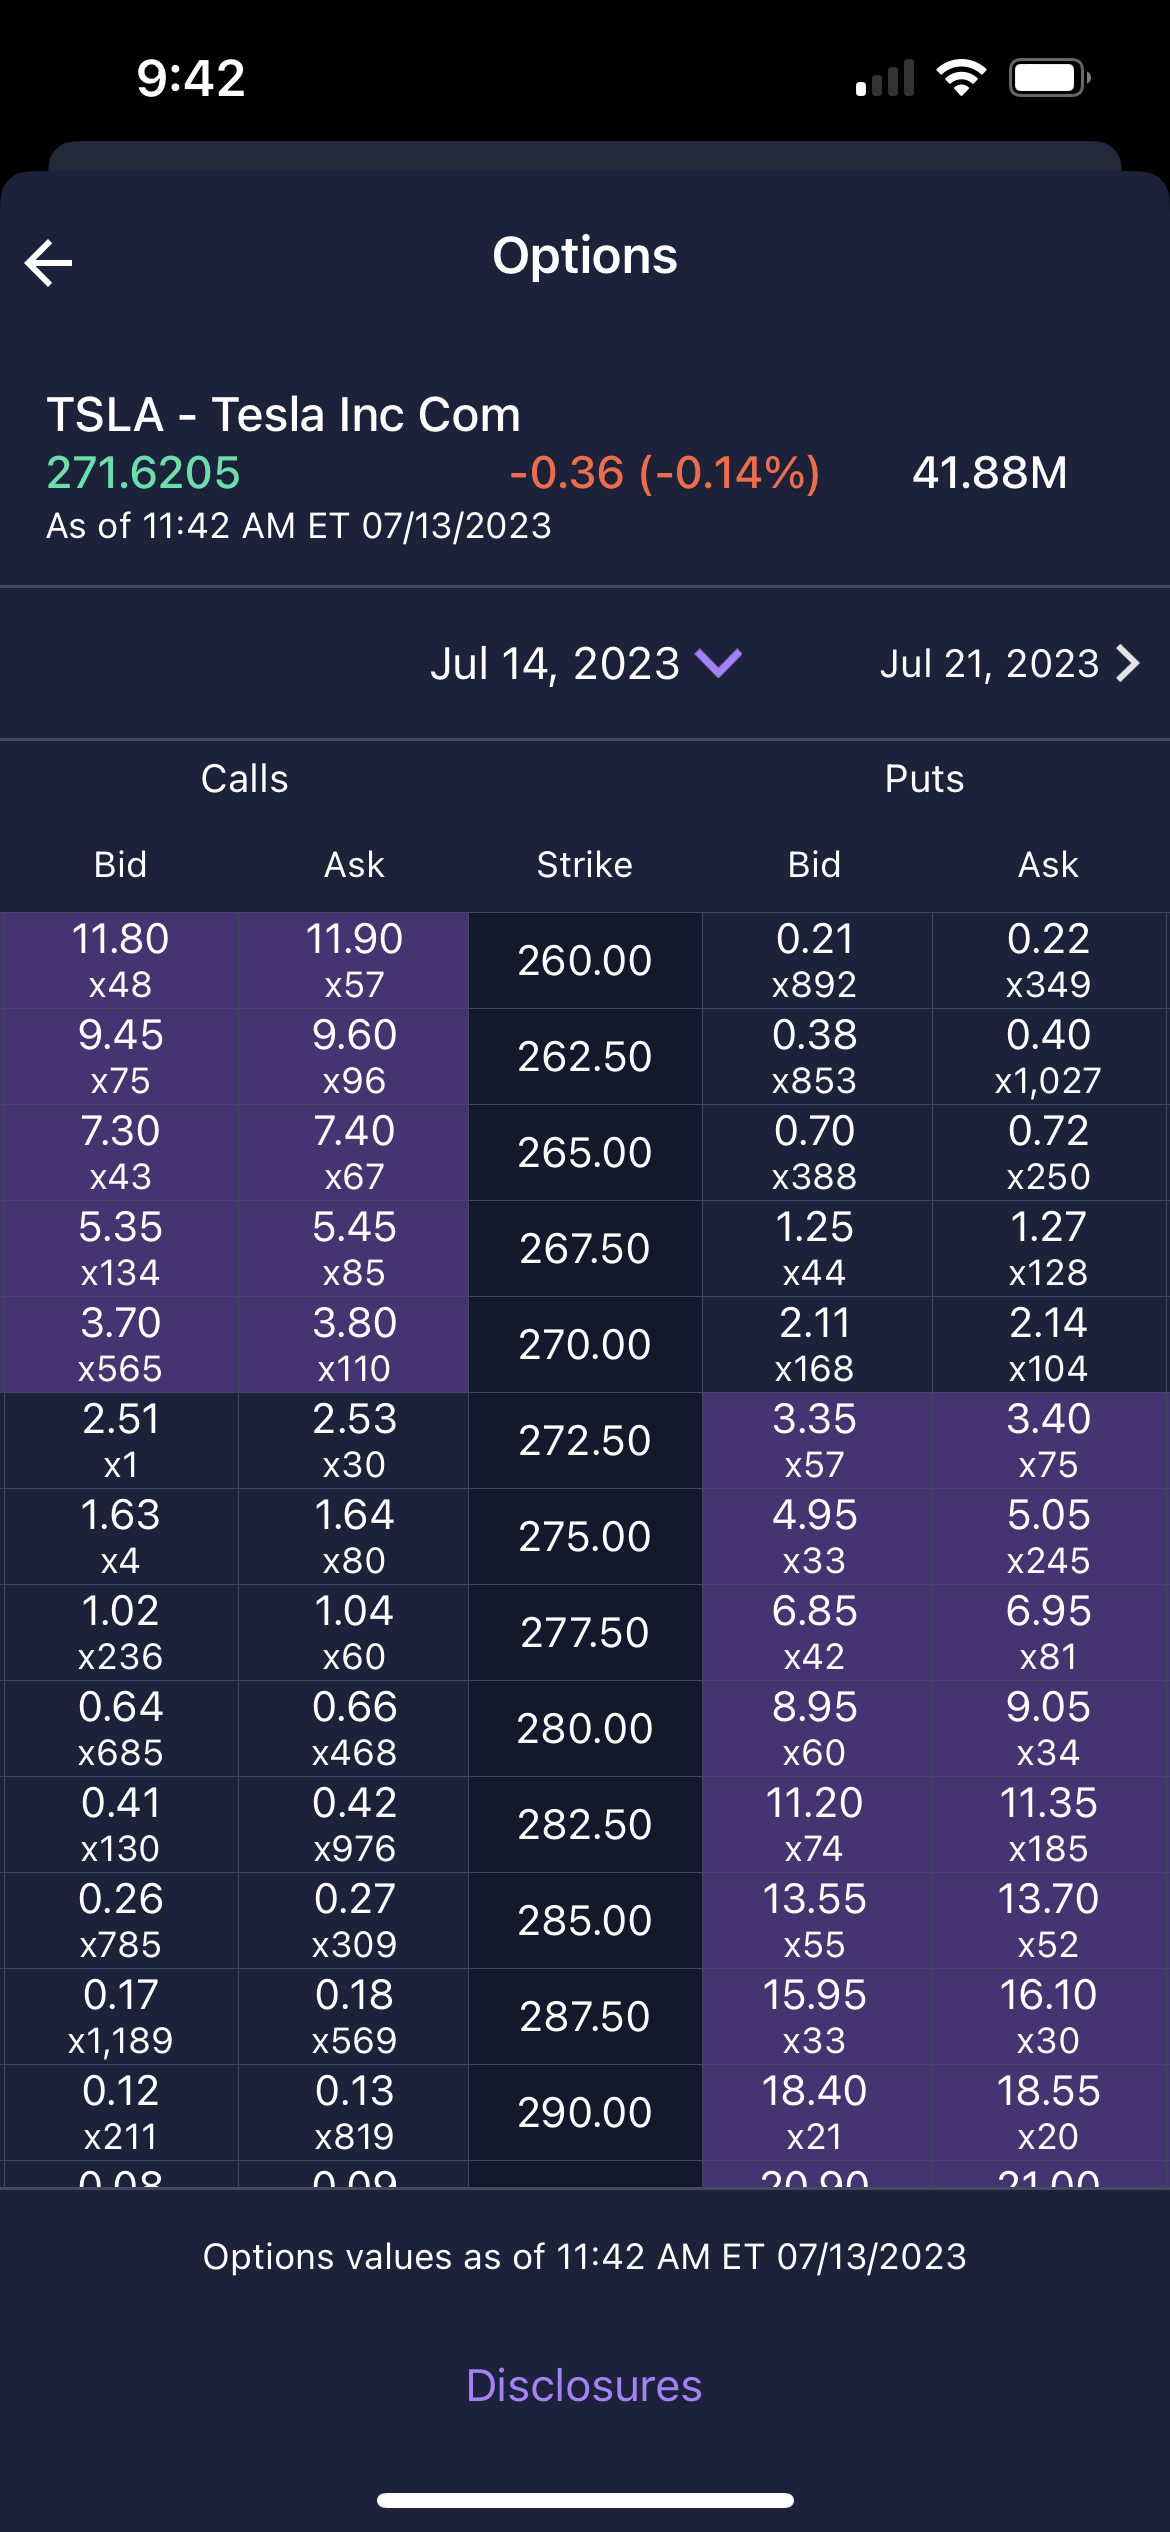The image size is (1170, 2532).
Task: Tap the right chevron after Jul 21, 2023
Action: (1128, 663)
